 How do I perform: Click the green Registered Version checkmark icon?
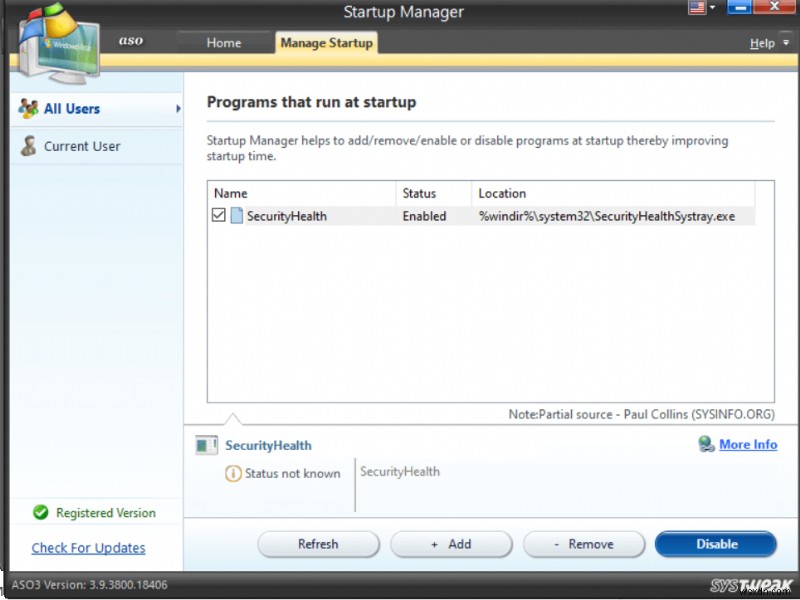pyautogui.click(x=41, y=512)
